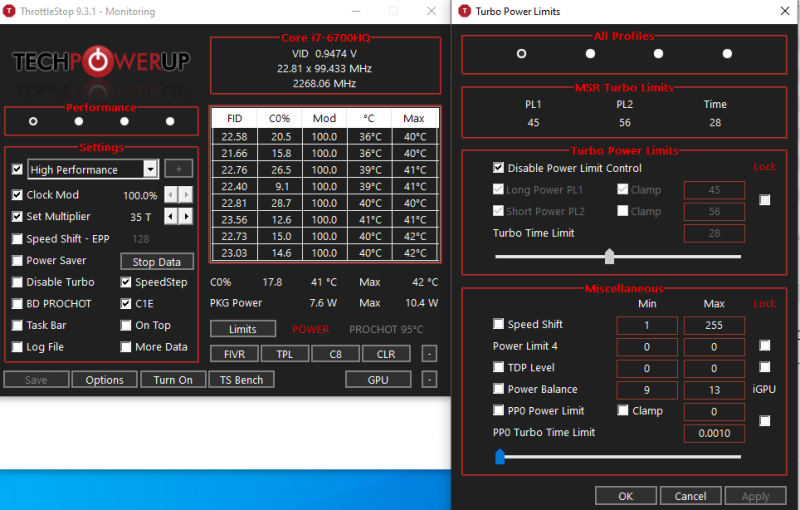The image size is (800, 510).
Task: Click the minus button next to GPU
Action: (430, 379)
